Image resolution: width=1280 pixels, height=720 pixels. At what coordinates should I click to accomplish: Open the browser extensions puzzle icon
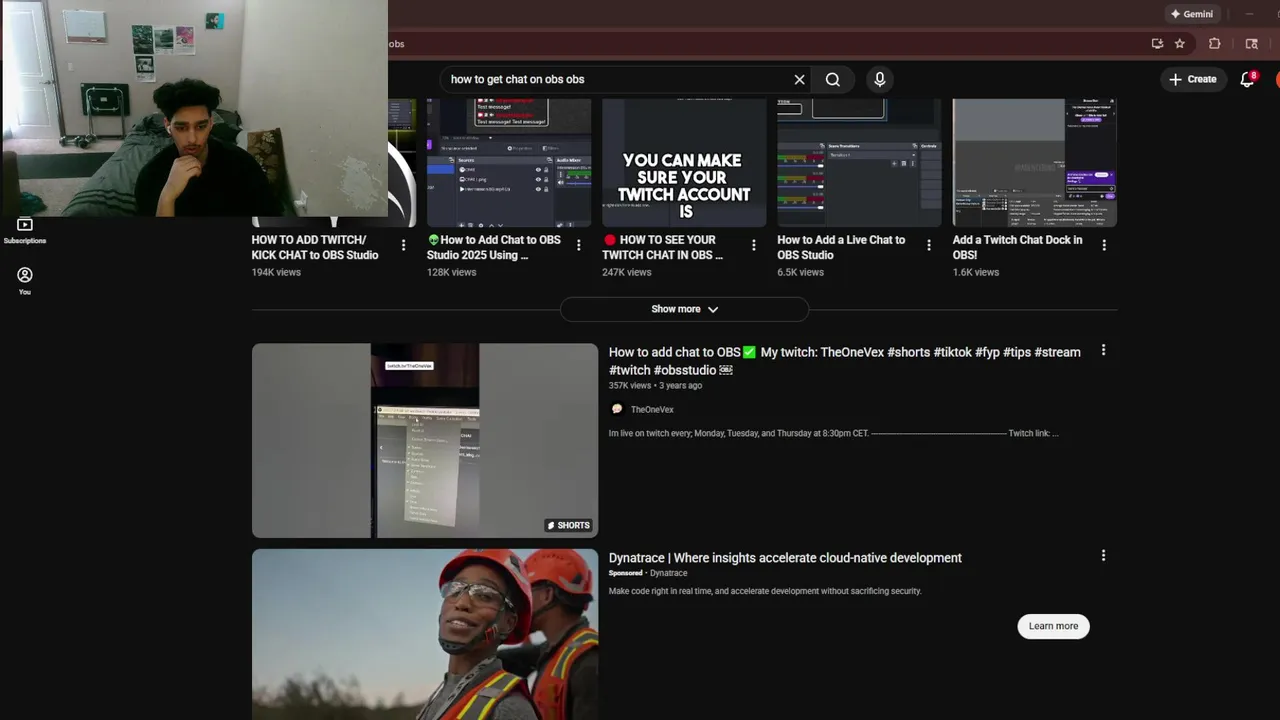1215,44
